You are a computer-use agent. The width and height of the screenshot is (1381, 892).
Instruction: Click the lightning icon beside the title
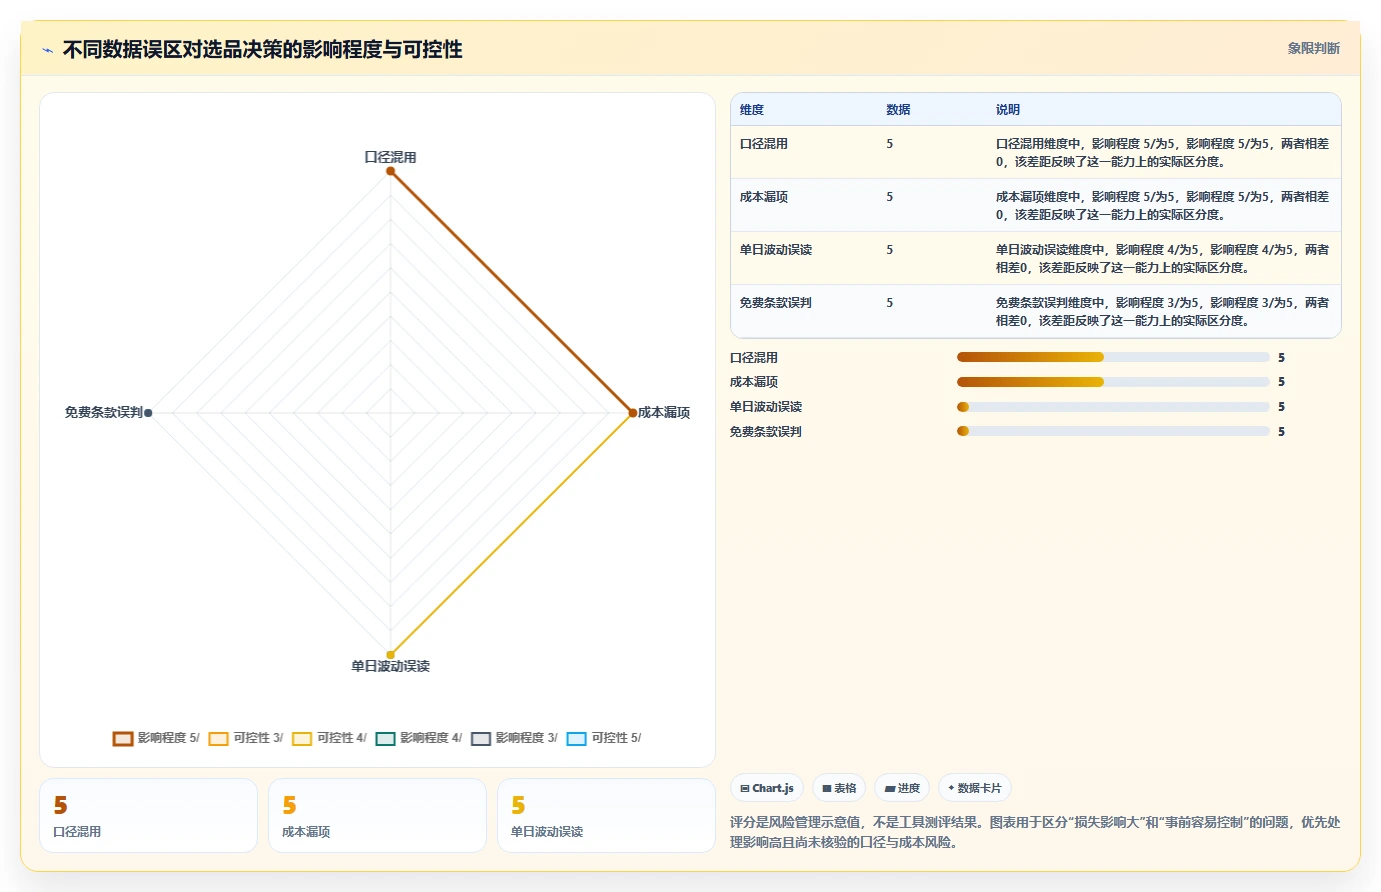(47, 50)
